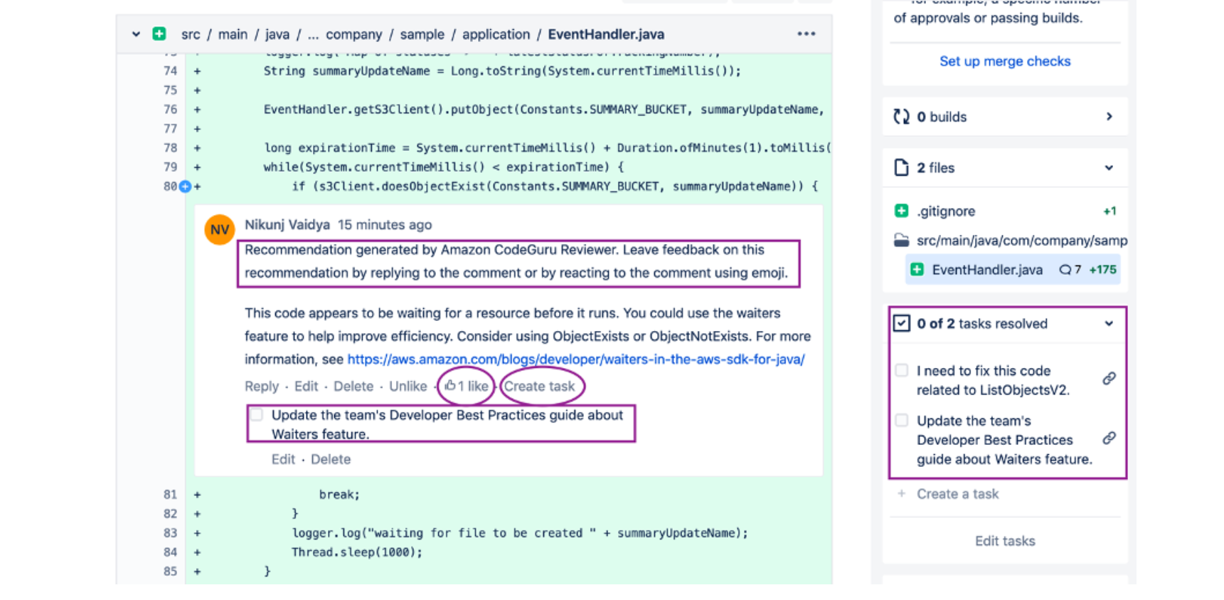
Task: Tick the ListObjectsV2 task checkbox in sidebar
Action: tap(902, 371)
